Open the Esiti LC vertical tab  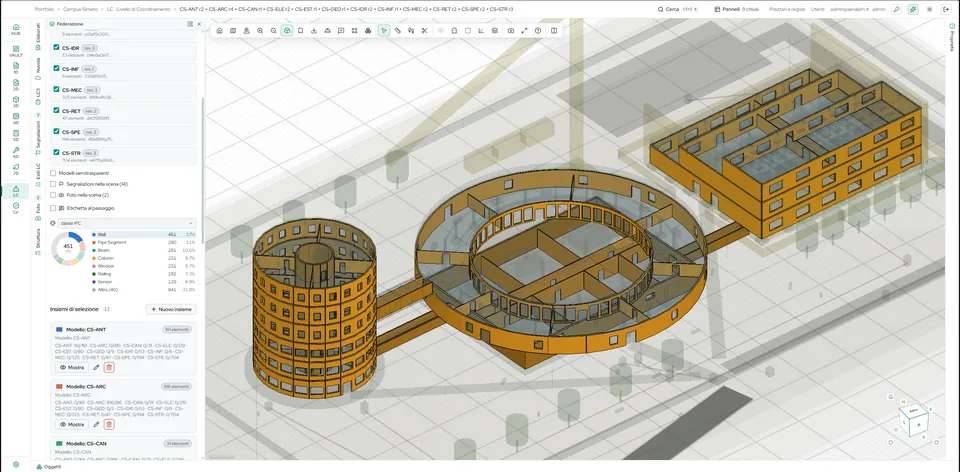pos(38,174)
